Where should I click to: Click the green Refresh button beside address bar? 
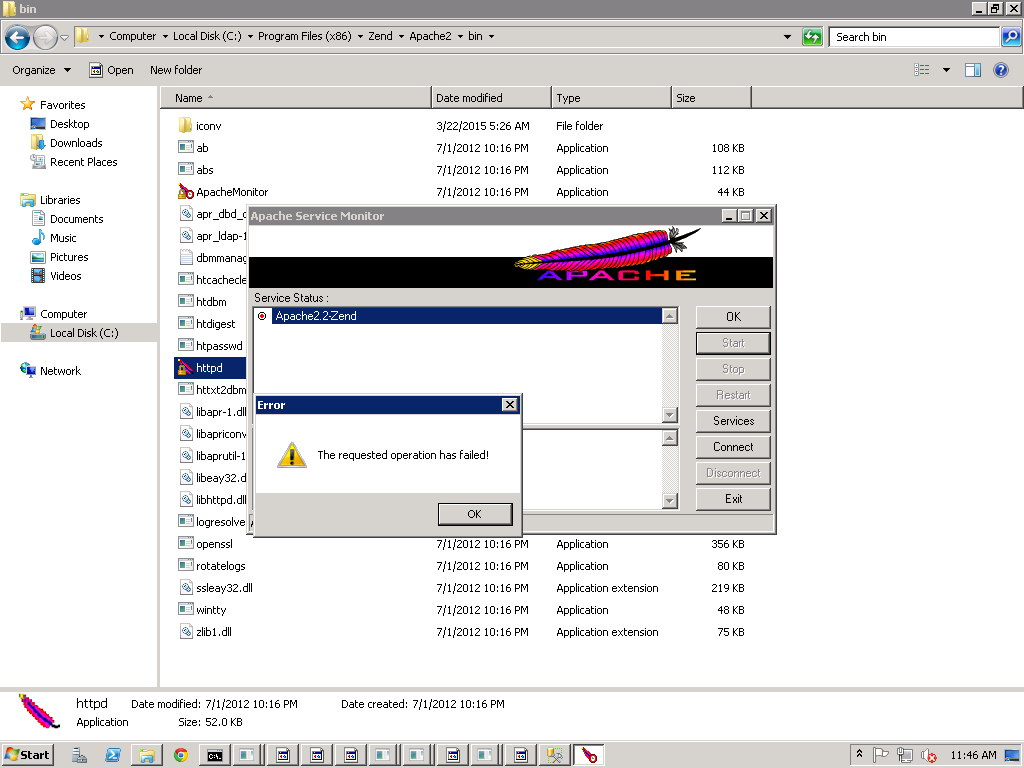(x=812, y=37)
